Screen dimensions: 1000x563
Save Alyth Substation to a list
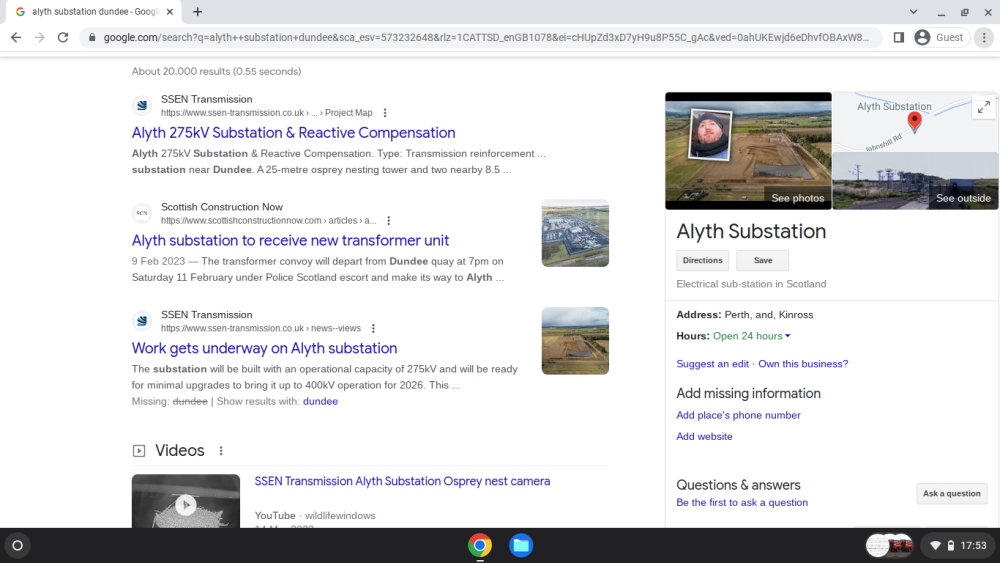(x=763, y=260)
